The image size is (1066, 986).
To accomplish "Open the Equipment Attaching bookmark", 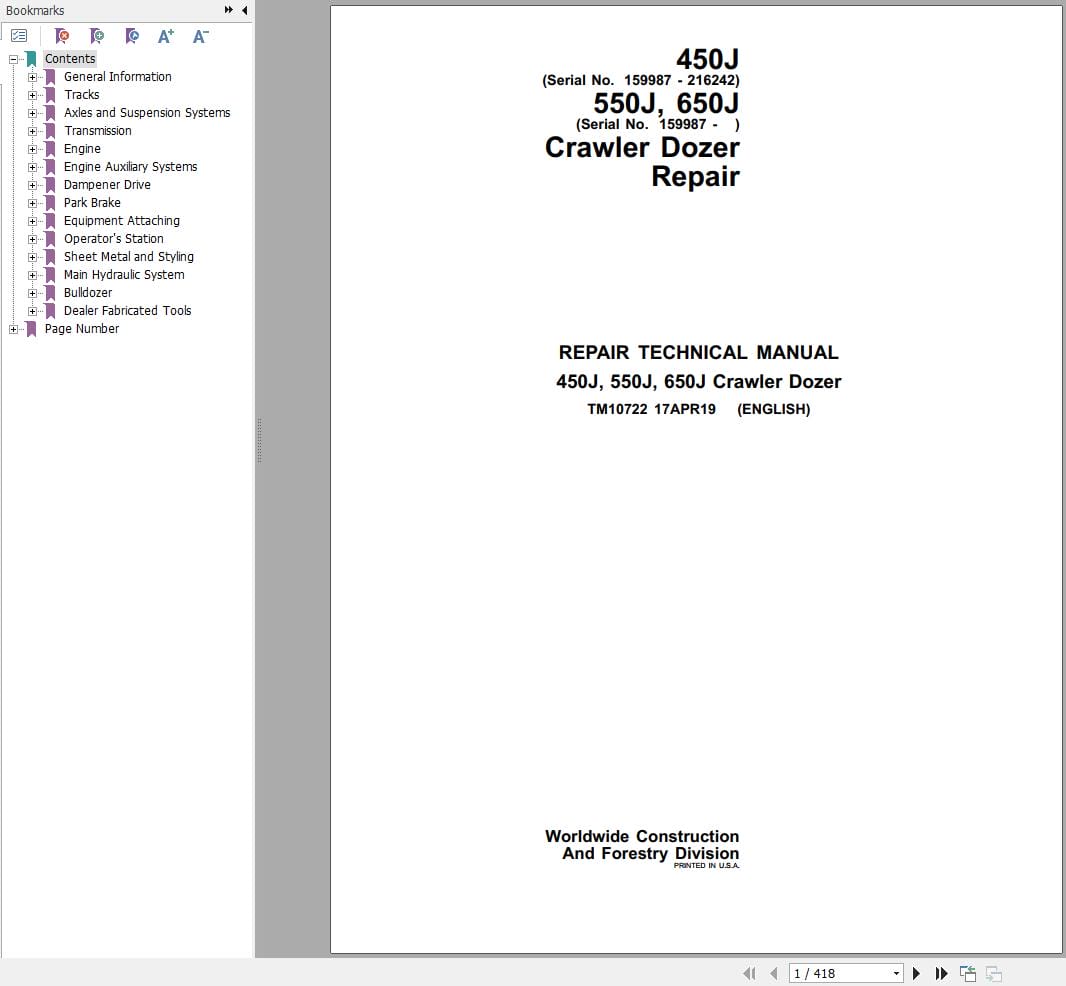I will click(122, 221).
